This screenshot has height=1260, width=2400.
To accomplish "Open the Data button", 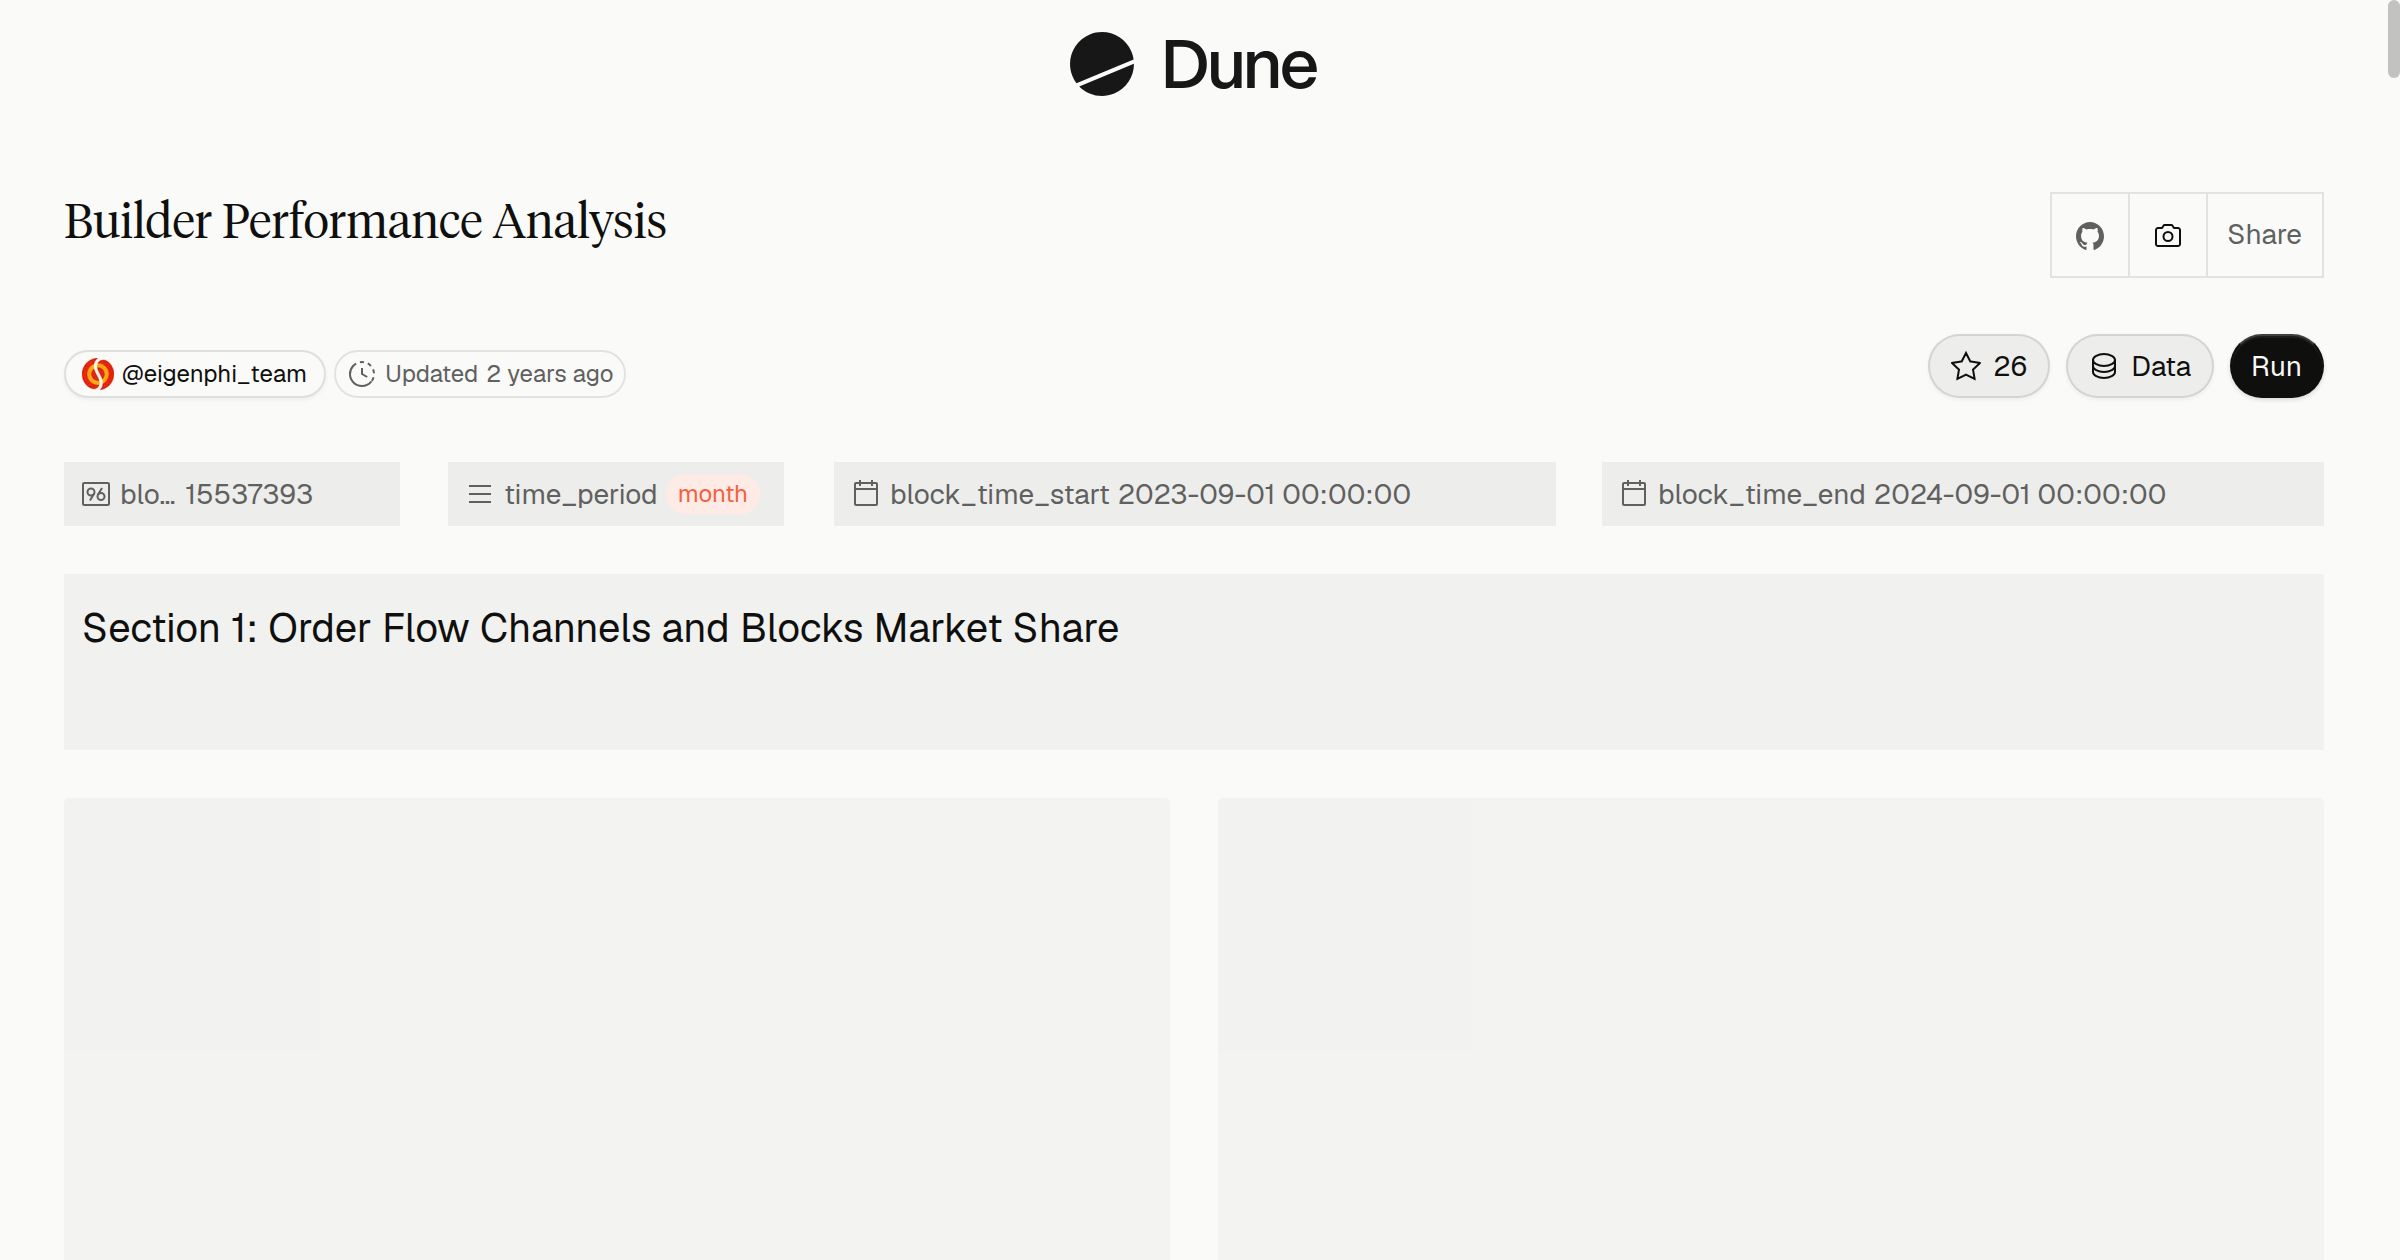I will [2139, 366].
